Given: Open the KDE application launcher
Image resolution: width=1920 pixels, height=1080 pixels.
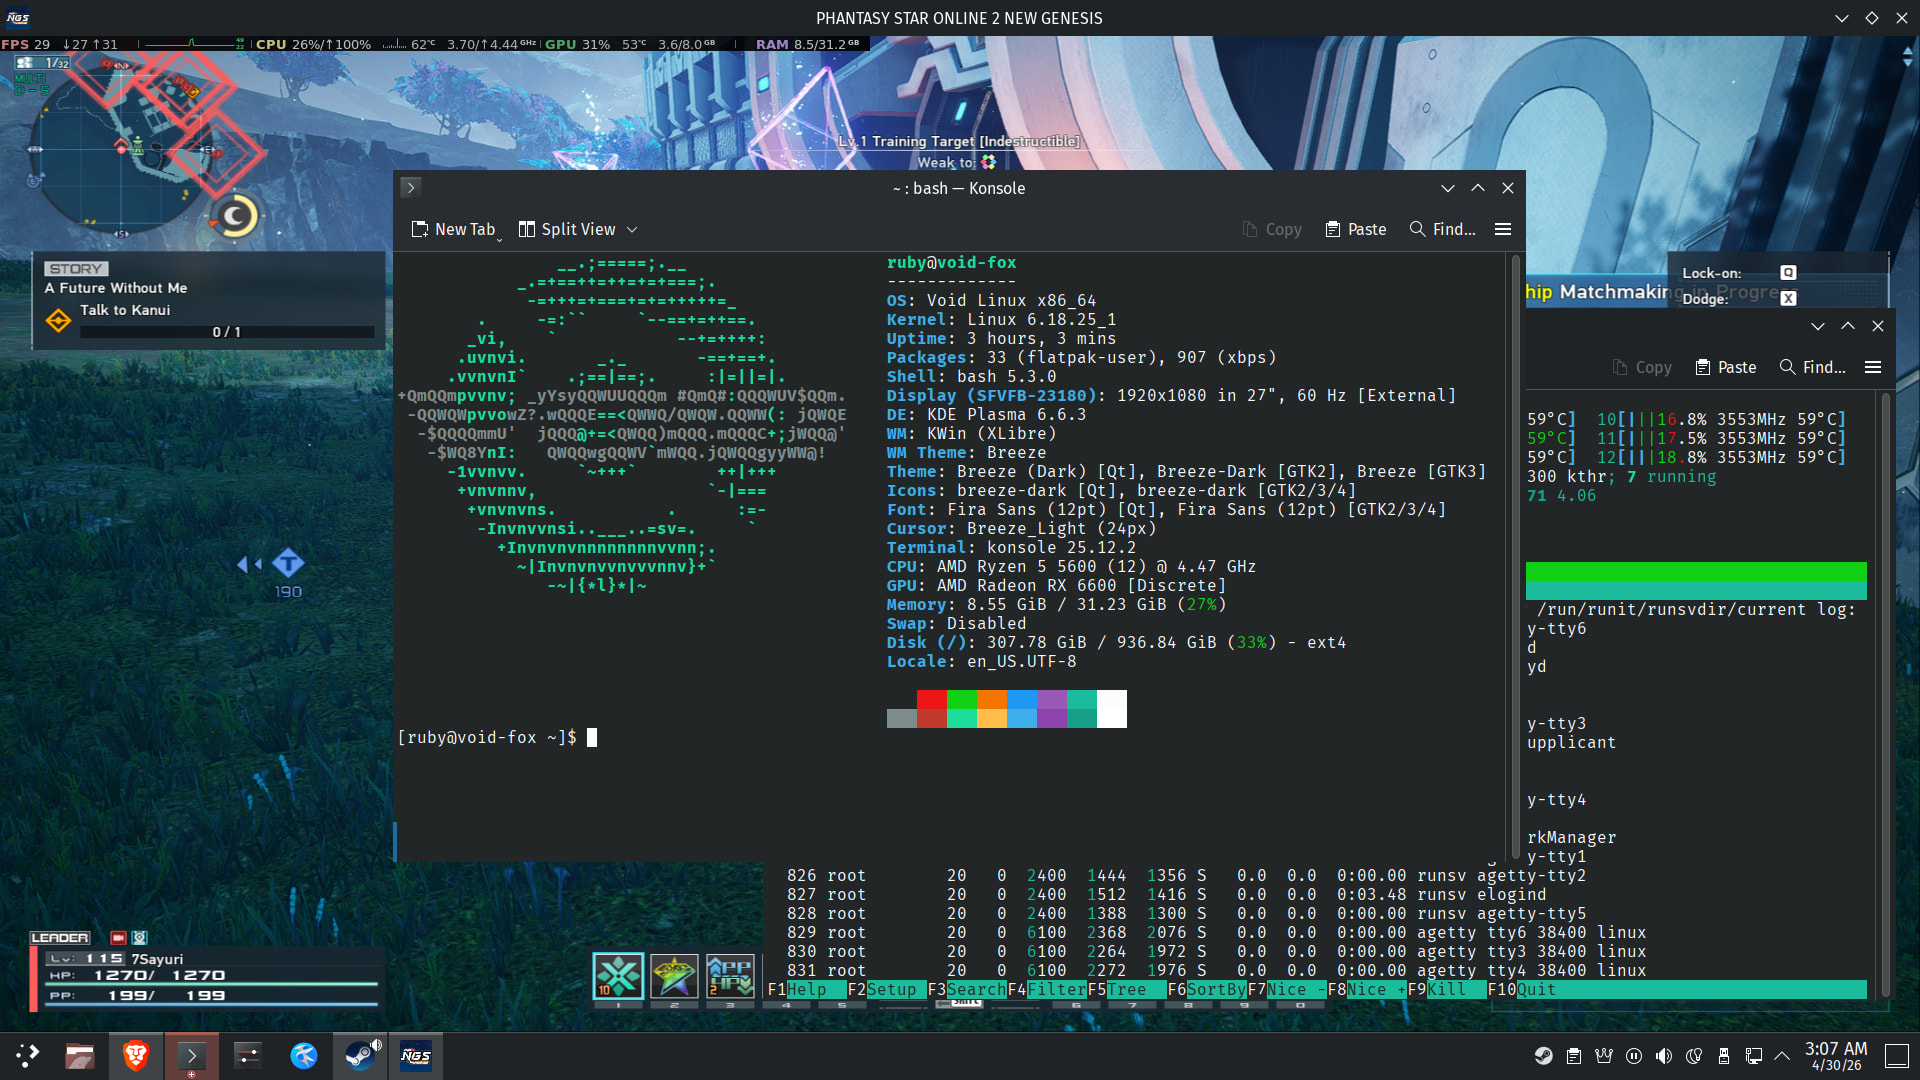Looking at the screenshot, I should click(27, 1055).
